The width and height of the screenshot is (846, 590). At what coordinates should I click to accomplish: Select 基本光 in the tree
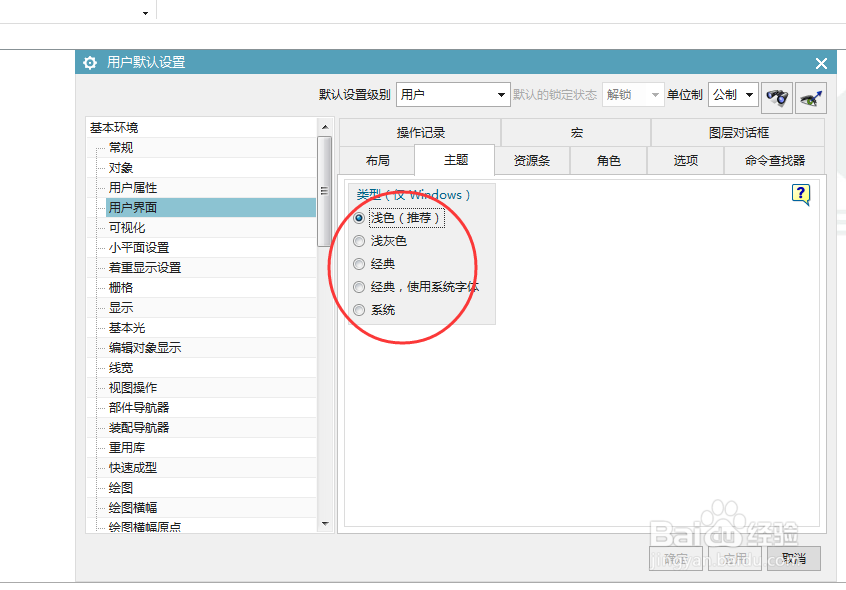coord(127,327)
